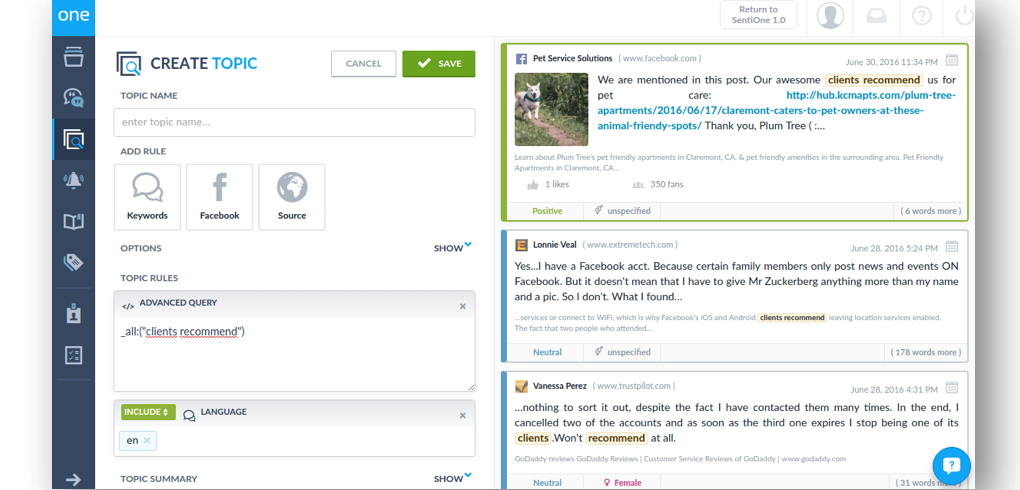
Task: Add a Source rule with globe icon
Action: coord(292,197)
